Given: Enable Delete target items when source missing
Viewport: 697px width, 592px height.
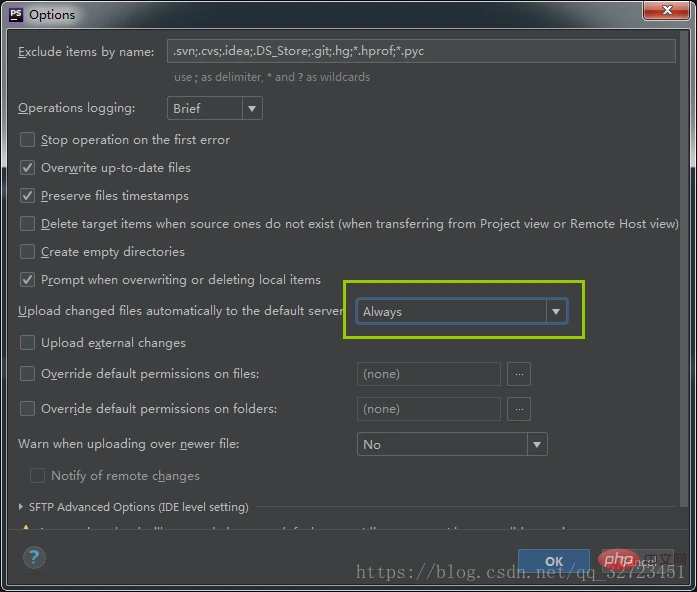Looking at the screenshot, I should pos(28,224).
